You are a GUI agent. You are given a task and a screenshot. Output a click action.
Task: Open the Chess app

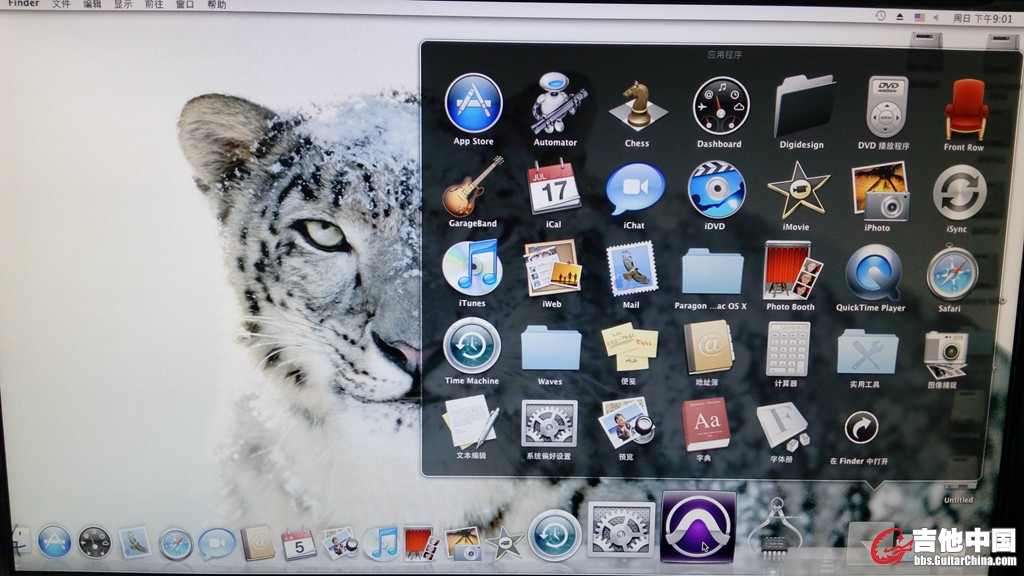(x=637, y=106)
